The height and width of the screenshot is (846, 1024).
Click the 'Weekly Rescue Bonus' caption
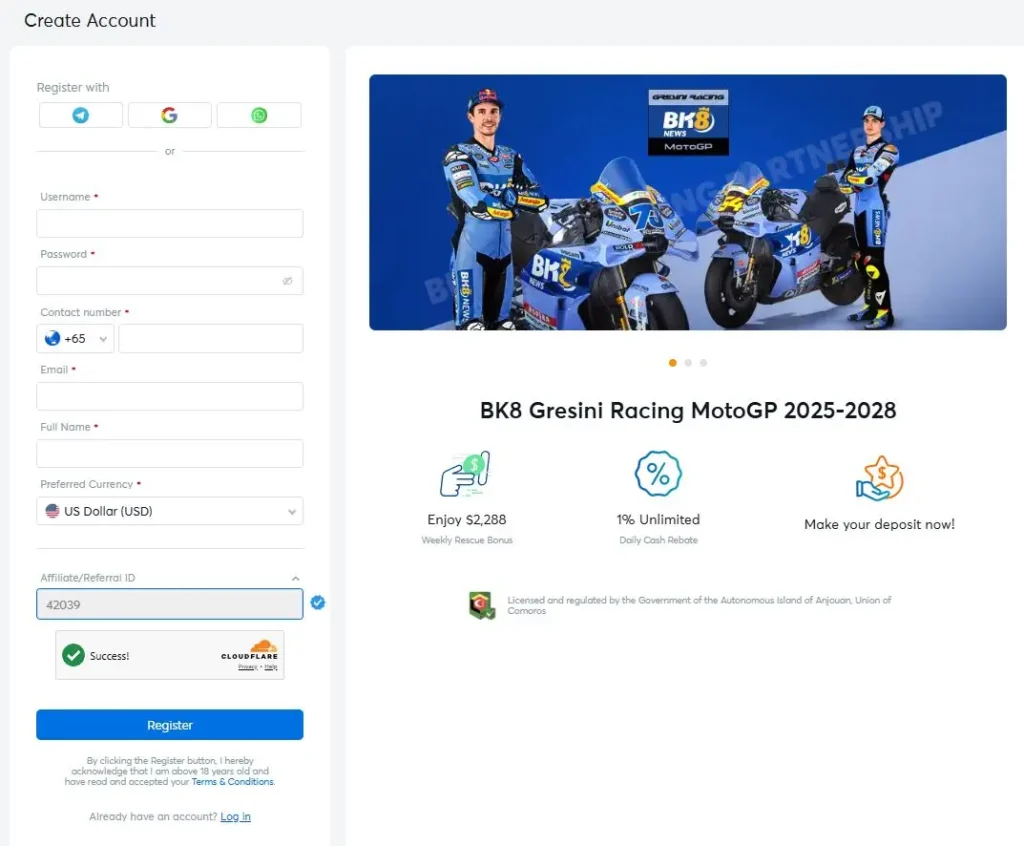tap(467, 540)
